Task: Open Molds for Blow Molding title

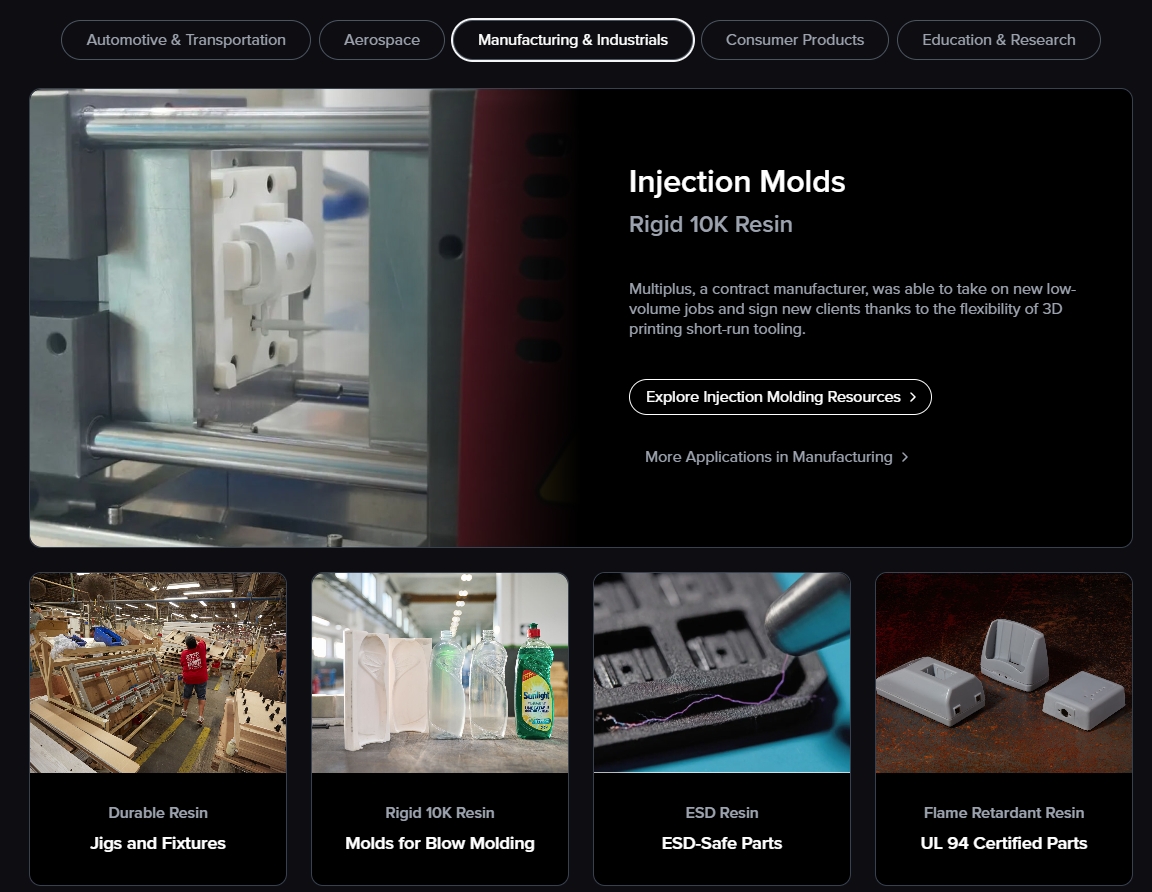Action: [440, 843]
